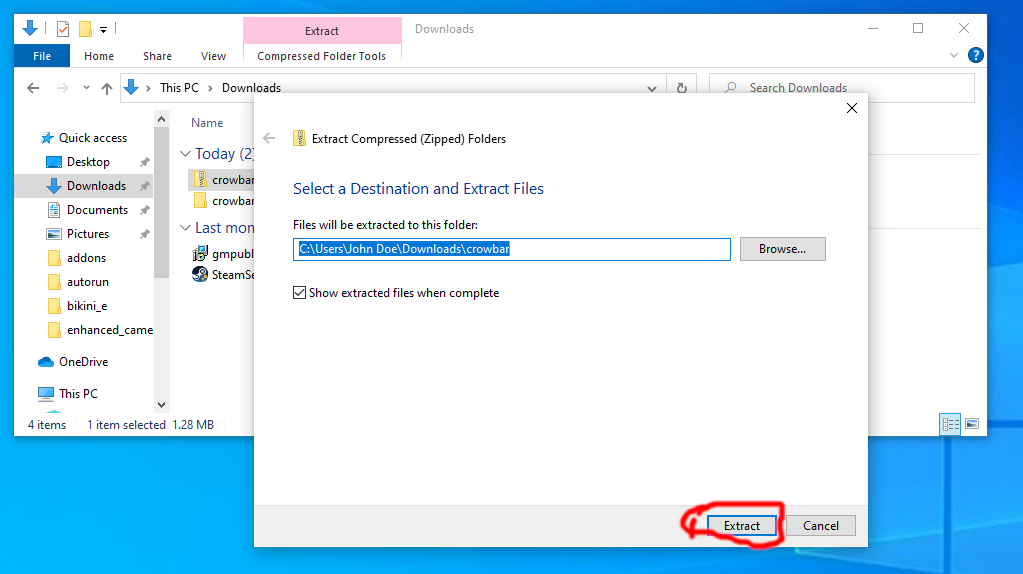
Task: Select This PC in the sidebar
Action: coord(78,393)
